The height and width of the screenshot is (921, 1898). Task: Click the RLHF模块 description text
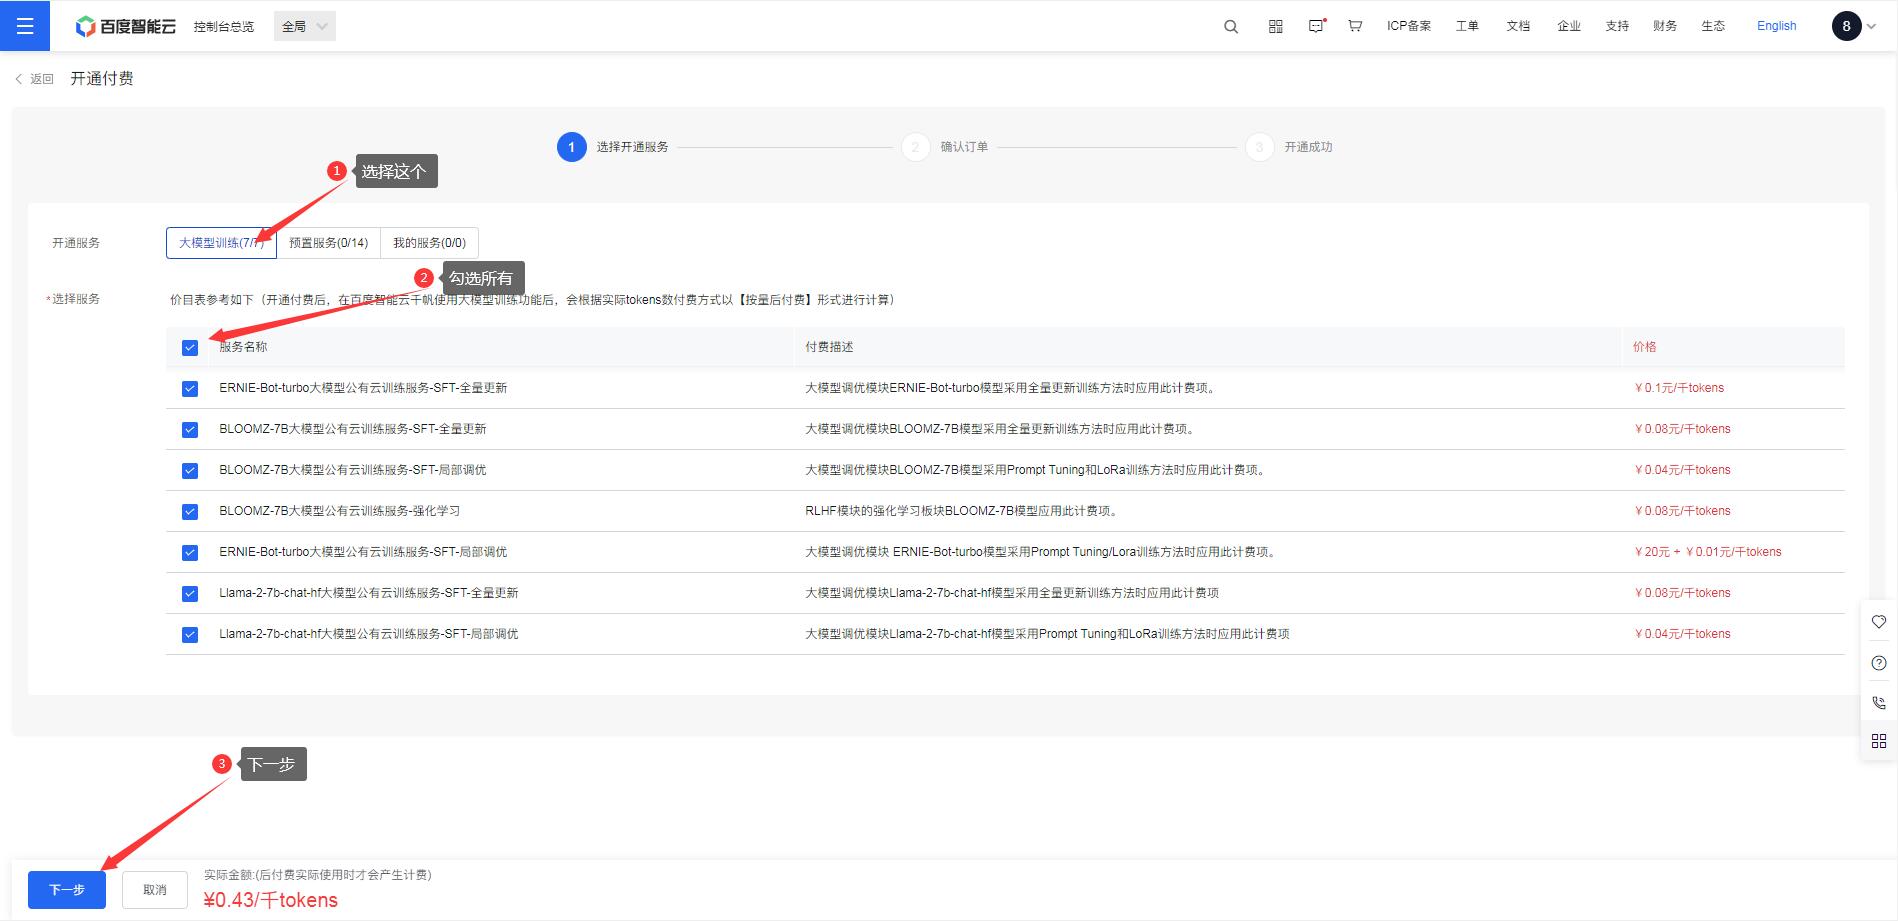click(x=961, y=511)
